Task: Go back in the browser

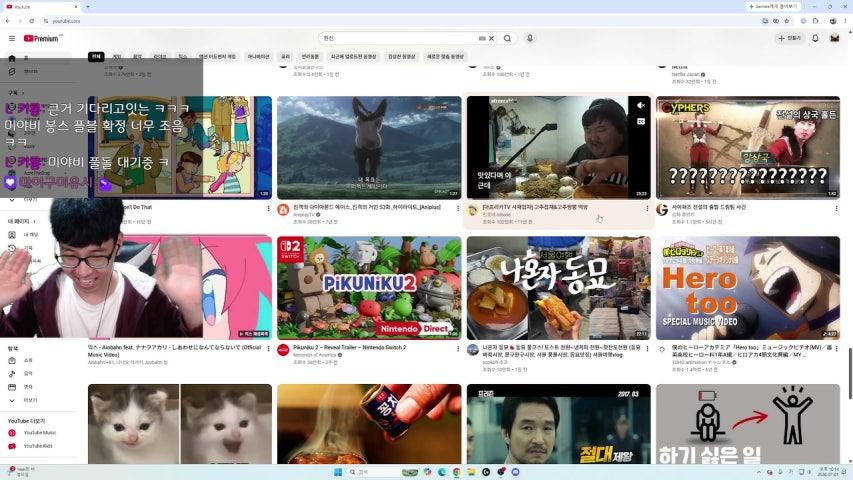Action: click(x=8, y=21)
